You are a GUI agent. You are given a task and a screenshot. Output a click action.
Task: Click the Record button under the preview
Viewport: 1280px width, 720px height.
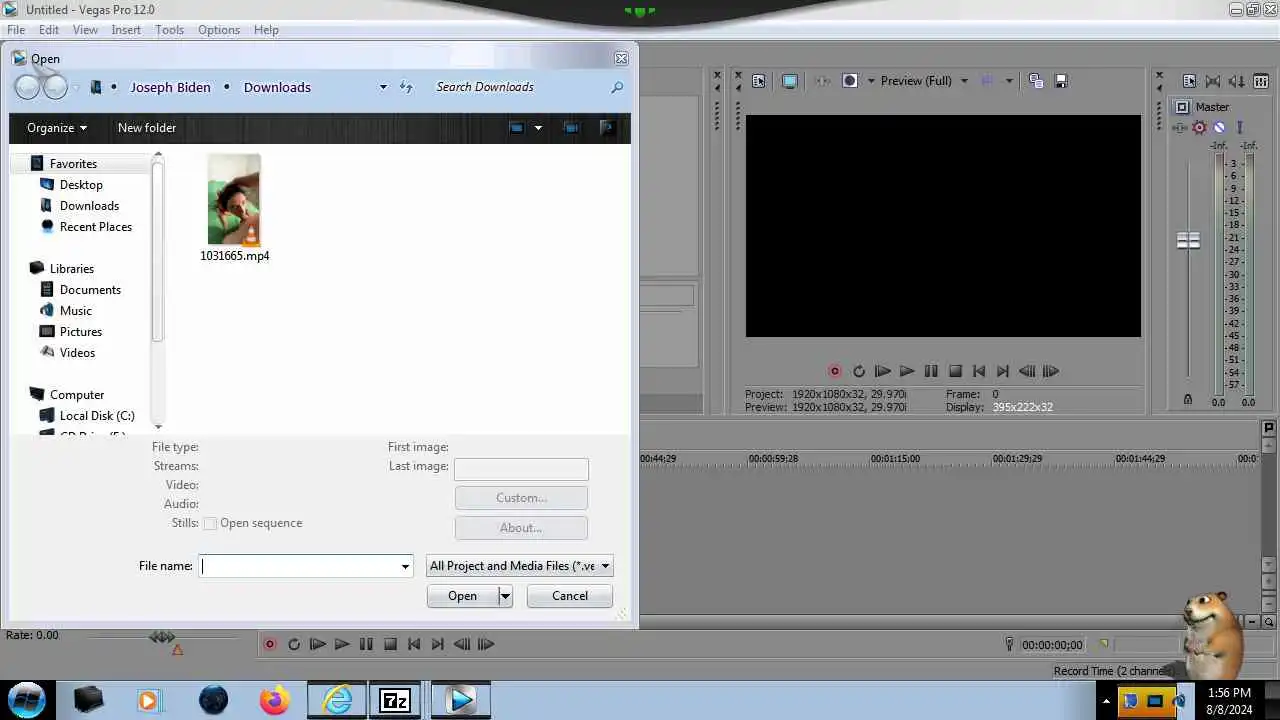coord(835,371)
